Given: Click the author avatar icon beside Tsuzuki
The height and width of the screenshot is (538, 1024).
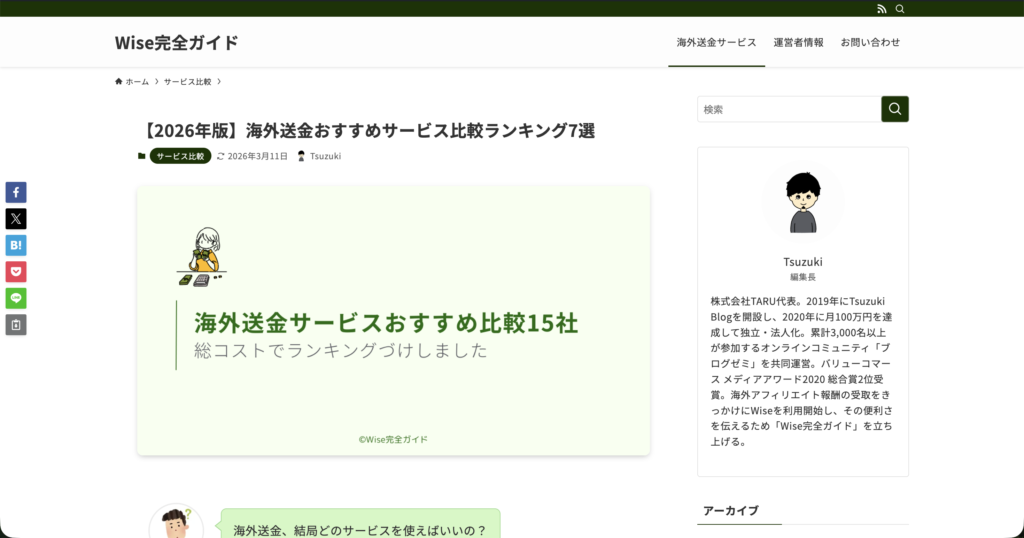Looking at the screenshot, I should [301, 156].
